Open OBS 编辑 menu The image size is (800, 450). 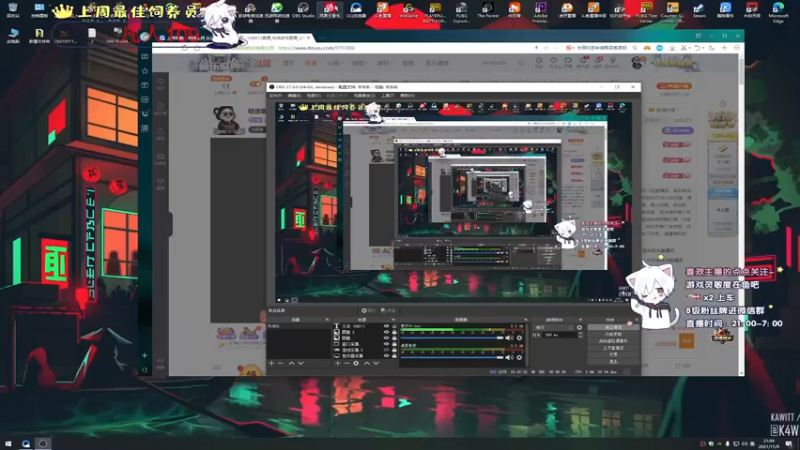click(x=294, y=95)
